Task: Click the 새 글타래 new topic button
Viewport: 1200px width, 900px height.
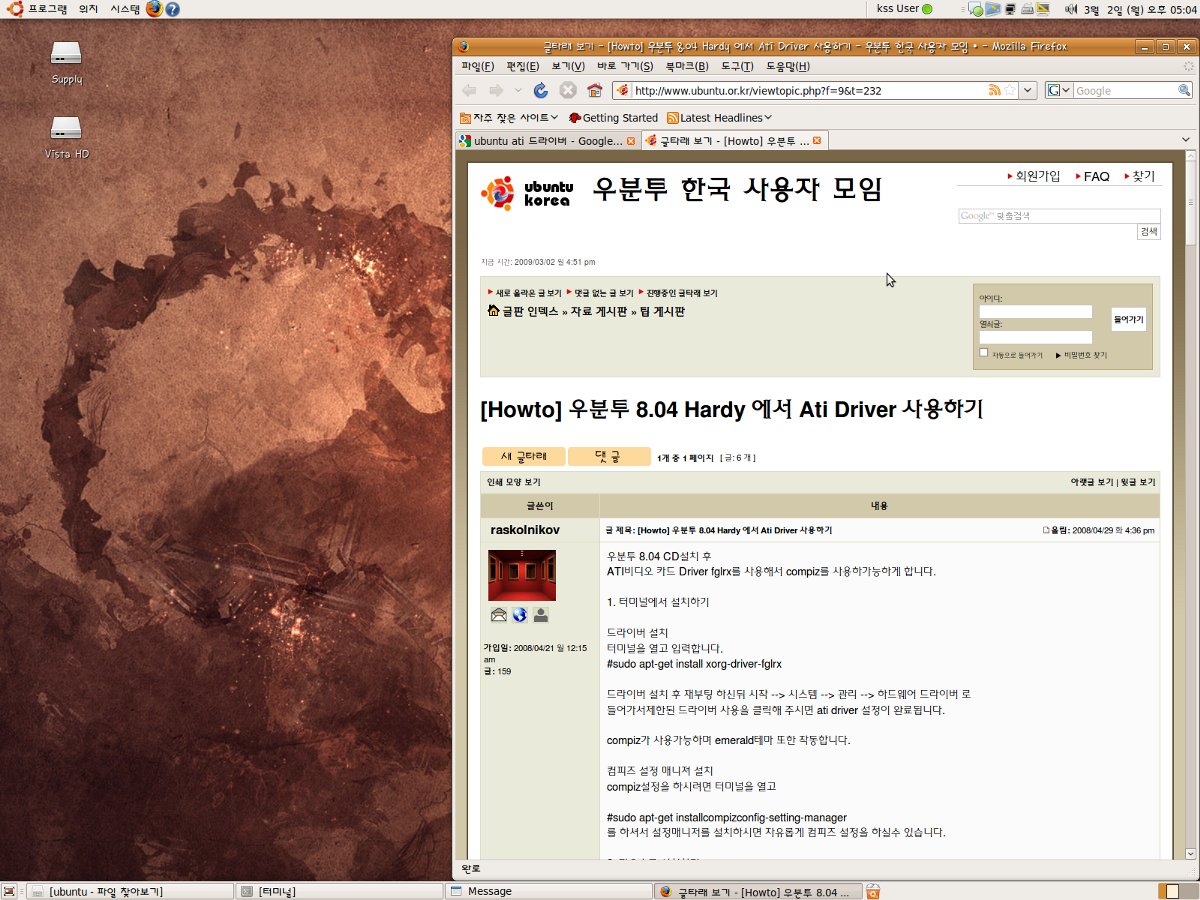Action: coord(523,457)
